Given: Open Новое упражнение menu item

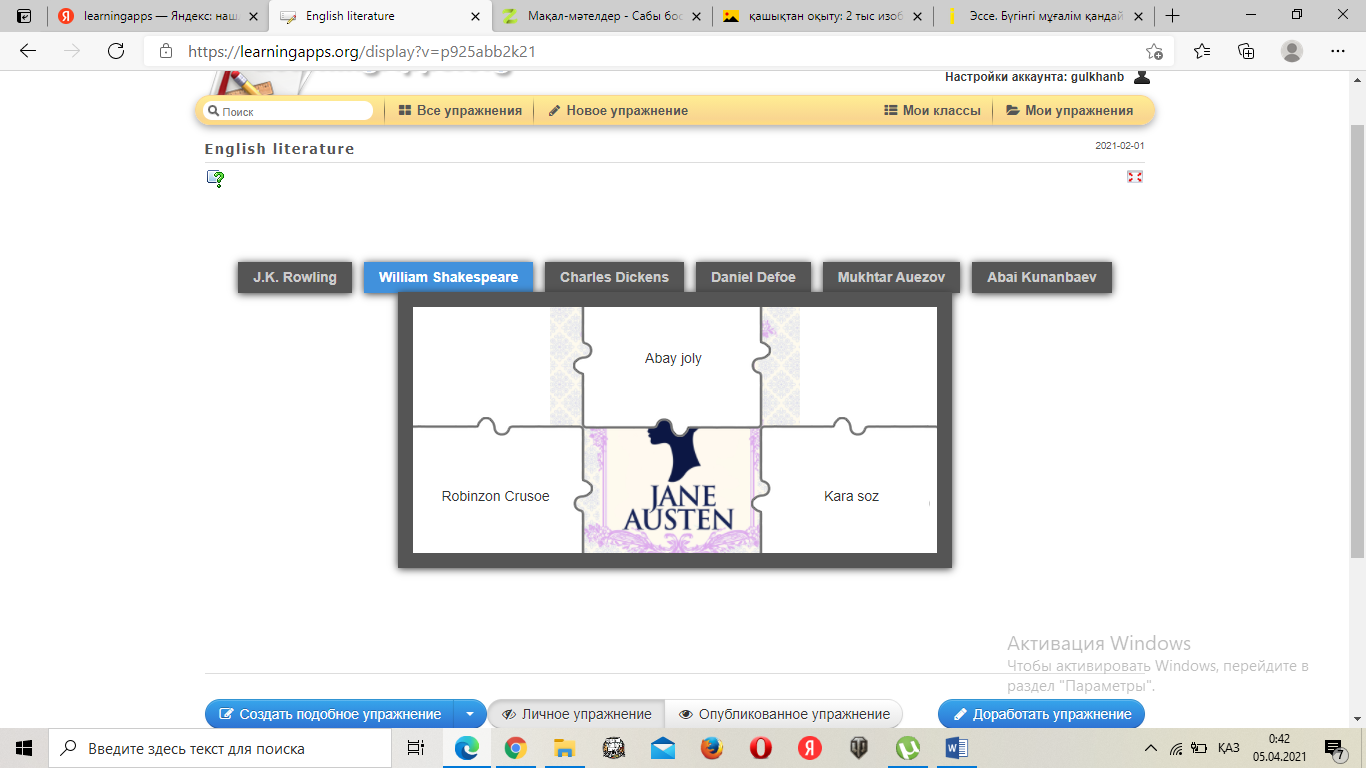Looking at the screenshot, I should (618, 111).
